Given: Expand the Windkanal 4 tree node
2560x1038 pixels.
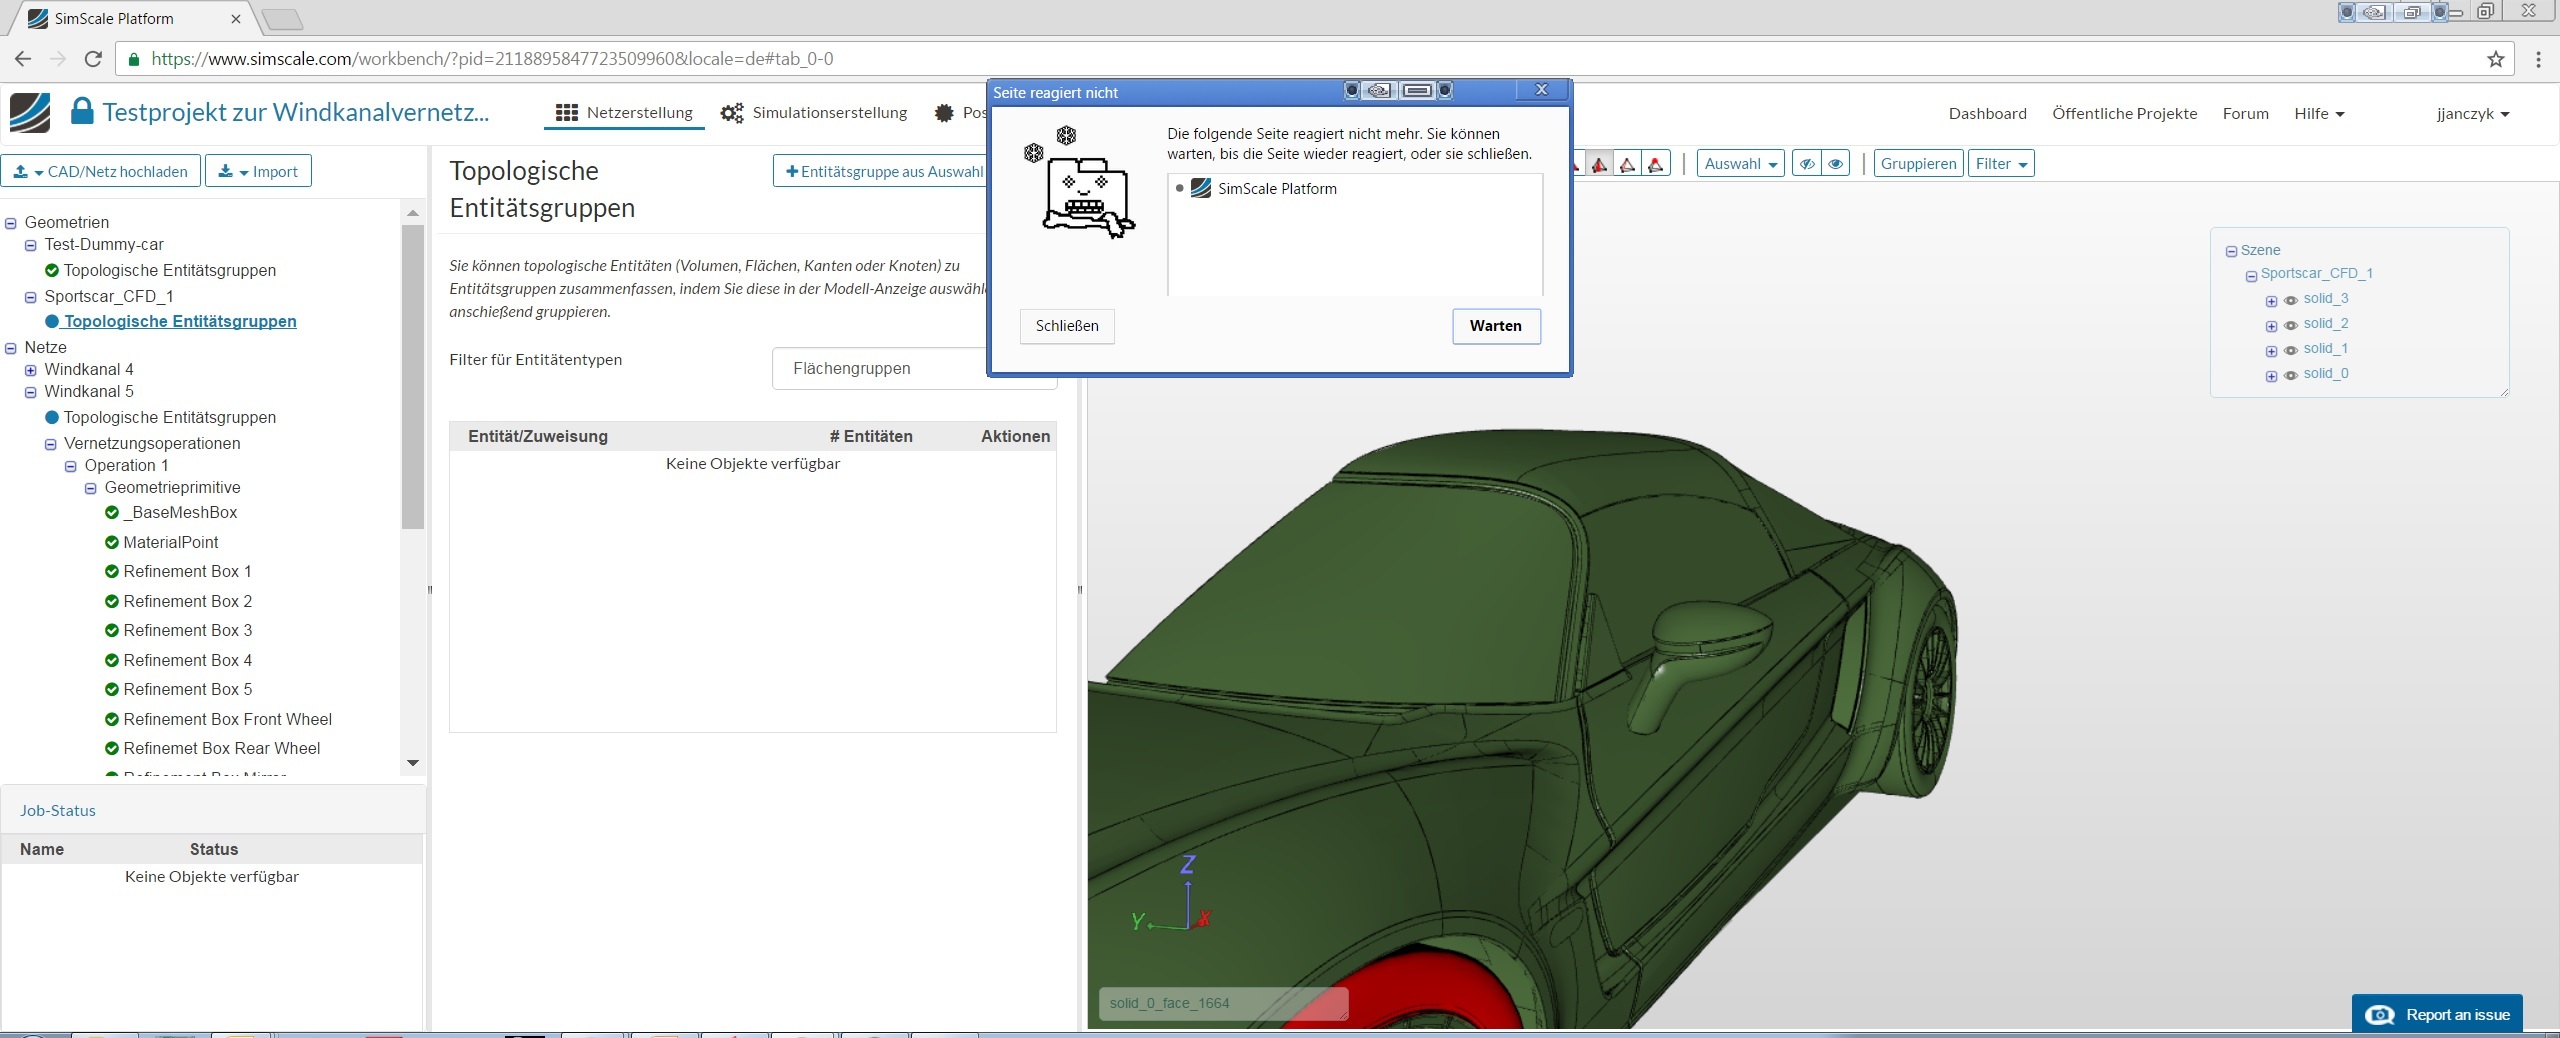Looking at the screenshot, I should [31, 370].
